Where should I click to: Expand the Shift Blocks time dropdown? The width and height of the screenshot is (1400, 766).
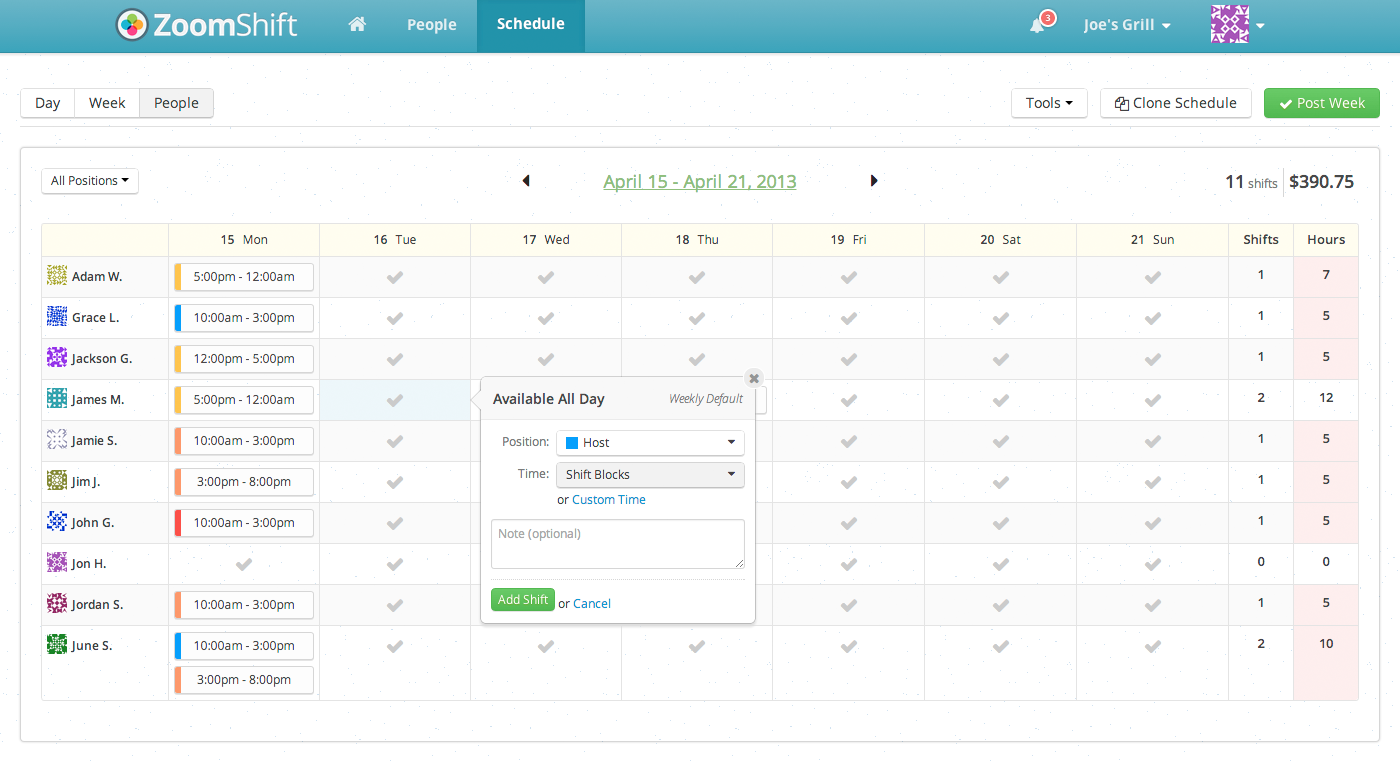tap(650, 475)
